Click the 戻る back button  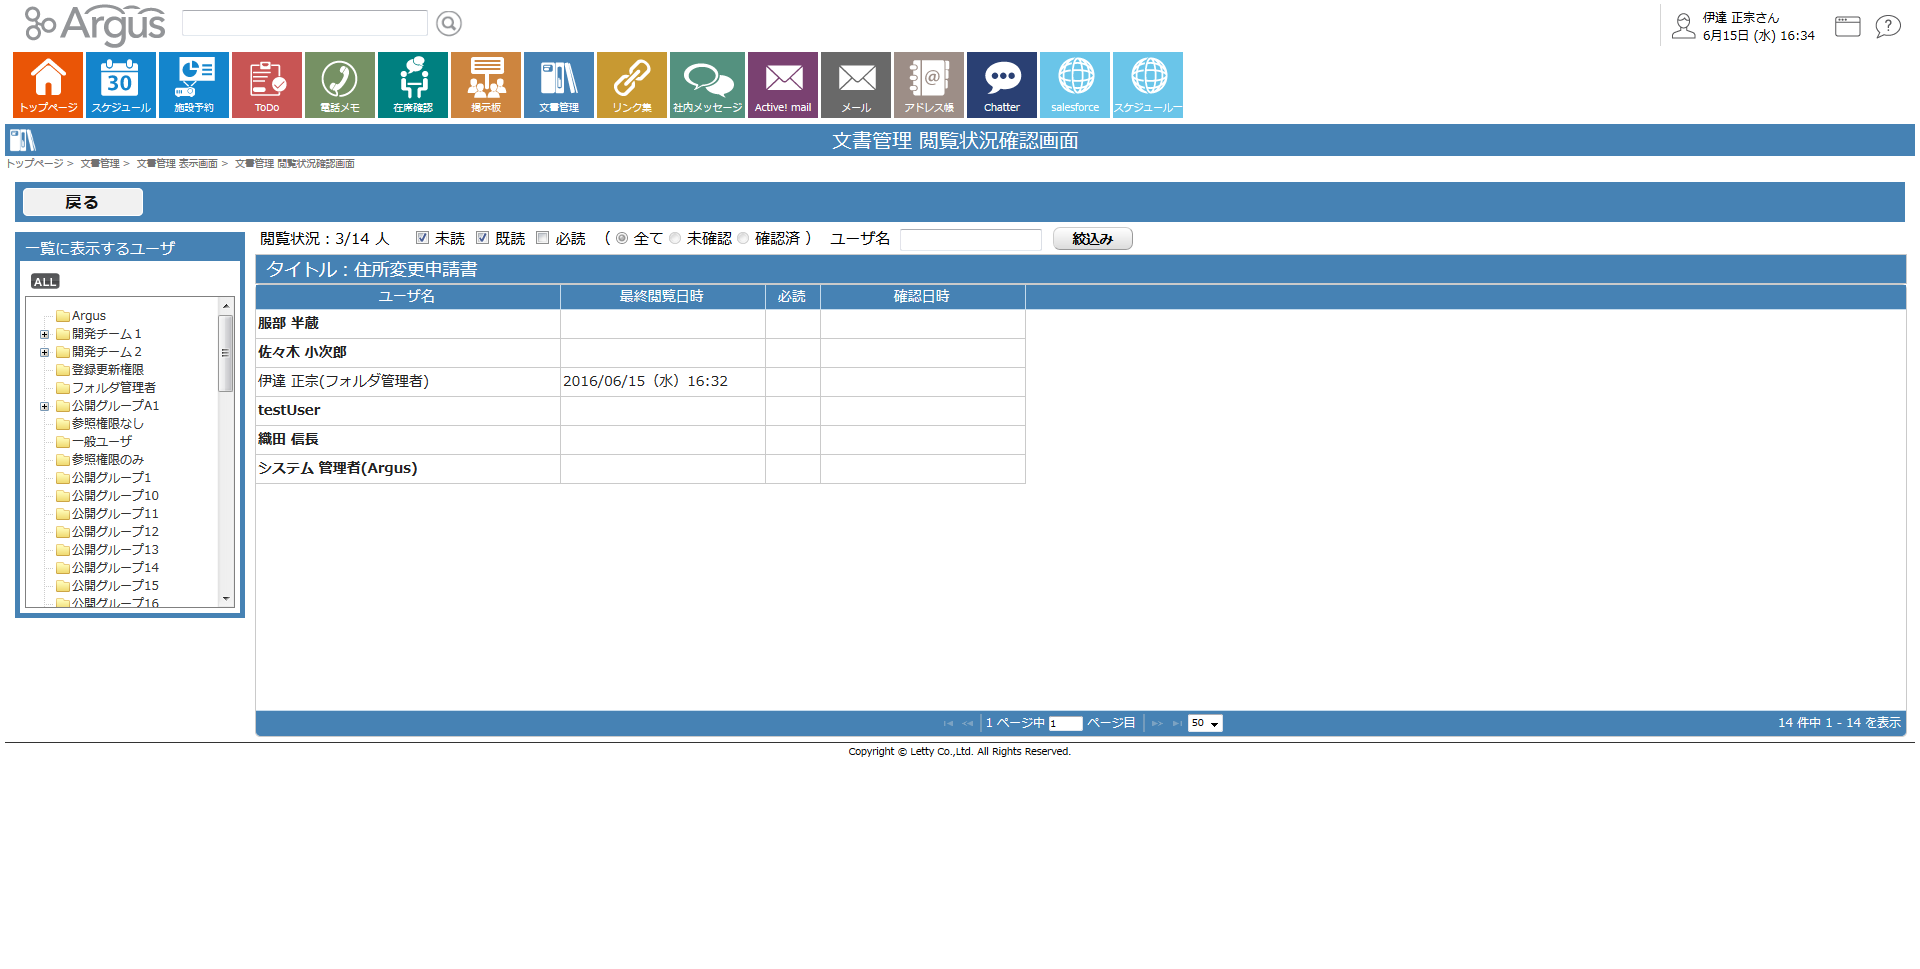click(x=83, y=202)
